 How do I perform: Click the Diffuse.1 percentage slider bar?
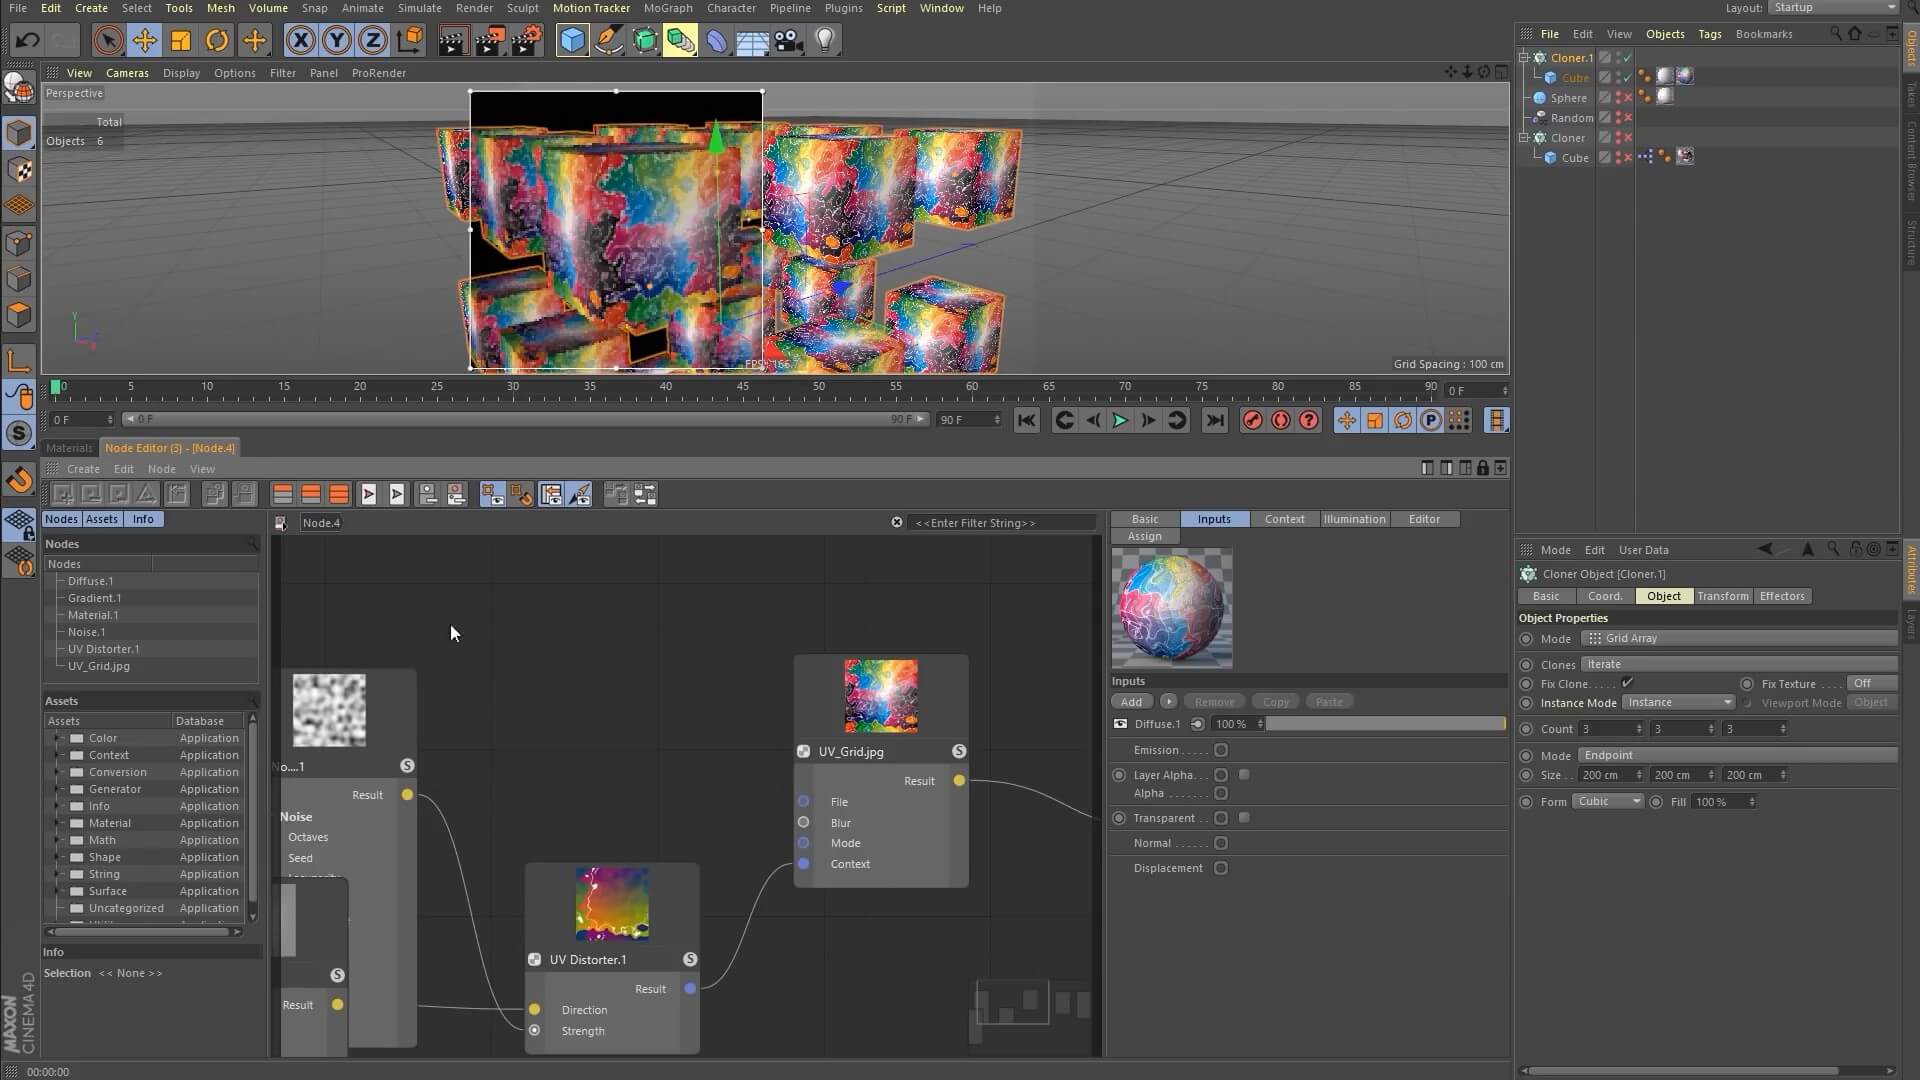[1385, 724]
